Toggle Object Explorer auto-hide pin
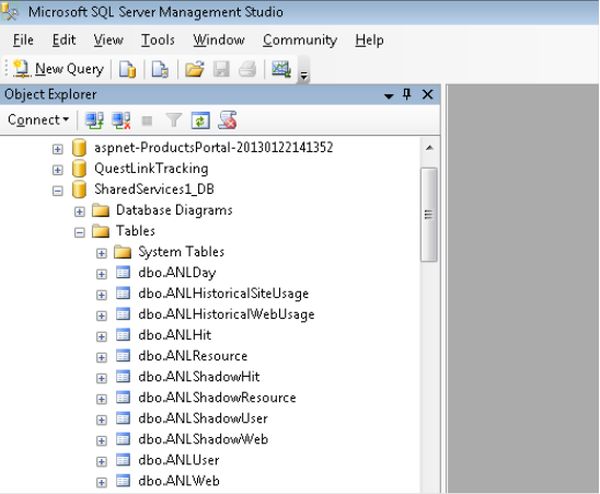The height and width of the screenshot is (494, 600). (407, 94)
